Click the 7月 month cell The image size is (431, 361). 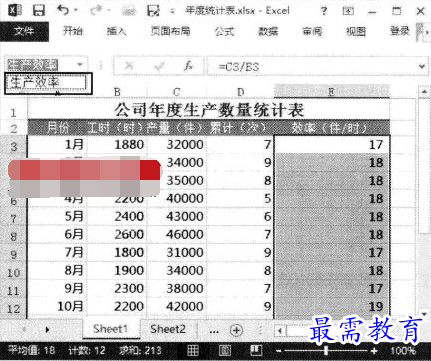[57, 252]
